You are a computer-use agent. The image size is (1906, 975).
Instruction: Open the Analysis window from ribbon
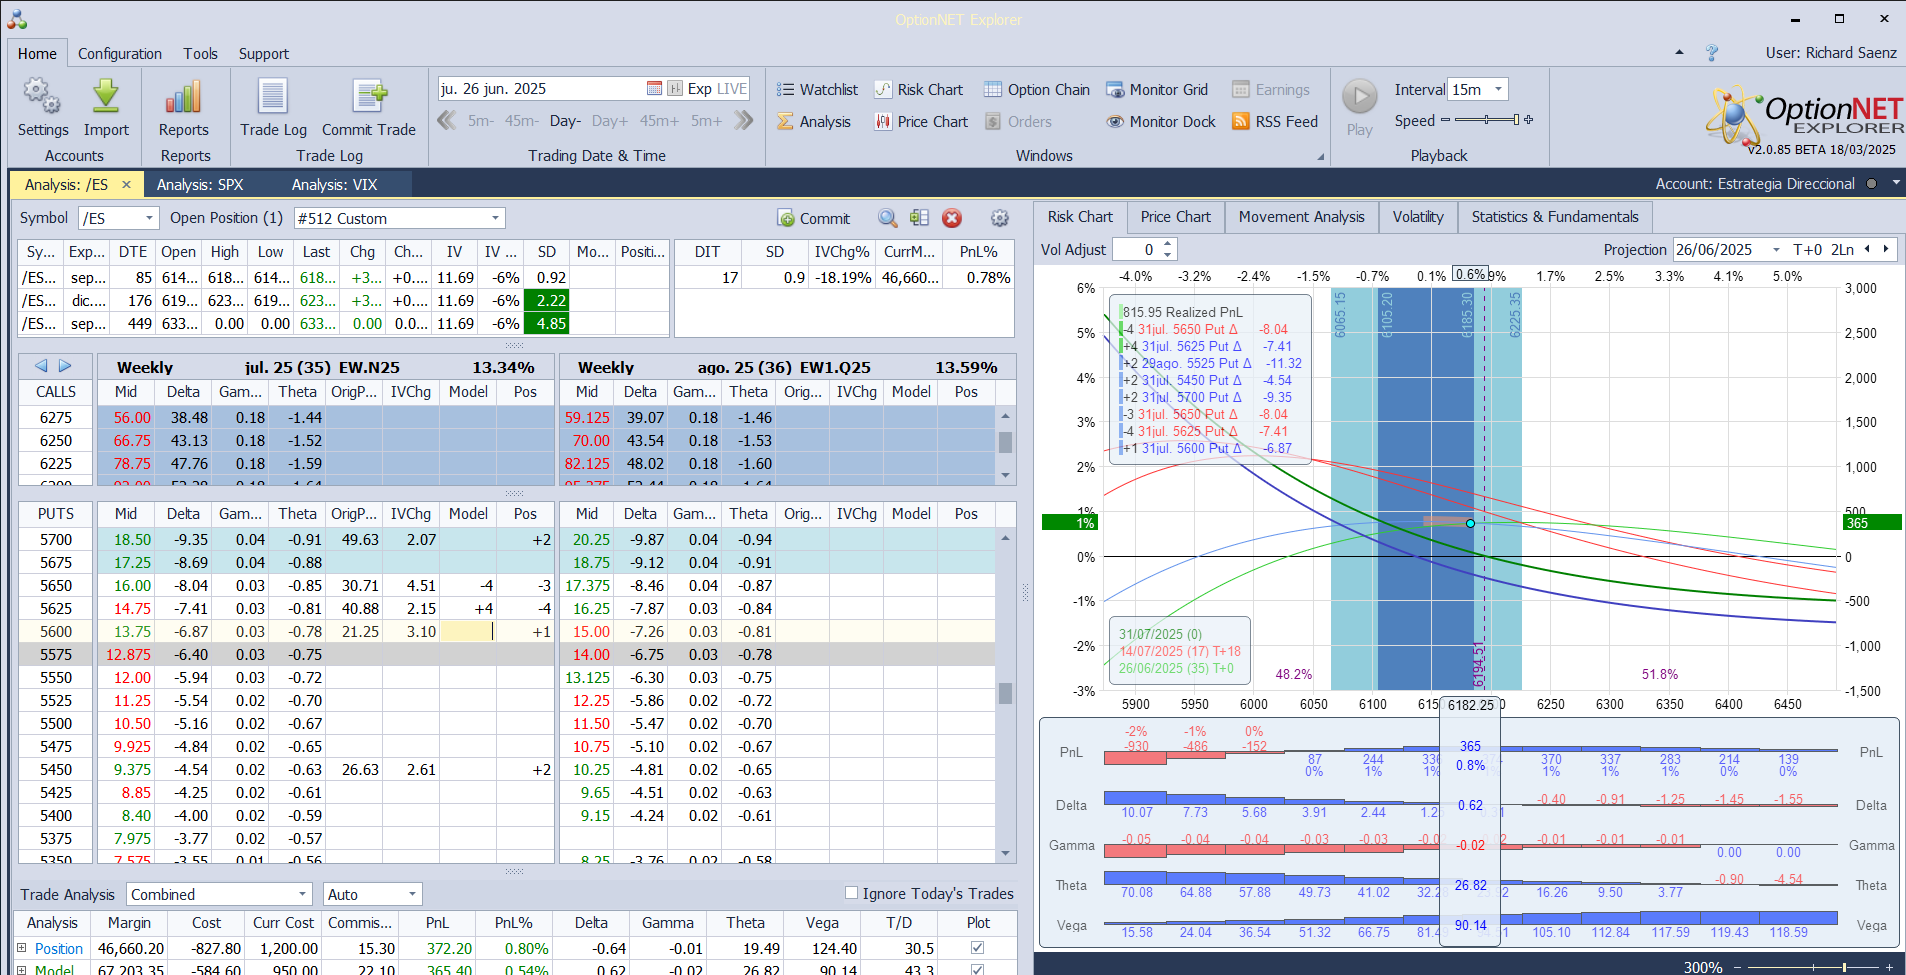pos(814,121)
